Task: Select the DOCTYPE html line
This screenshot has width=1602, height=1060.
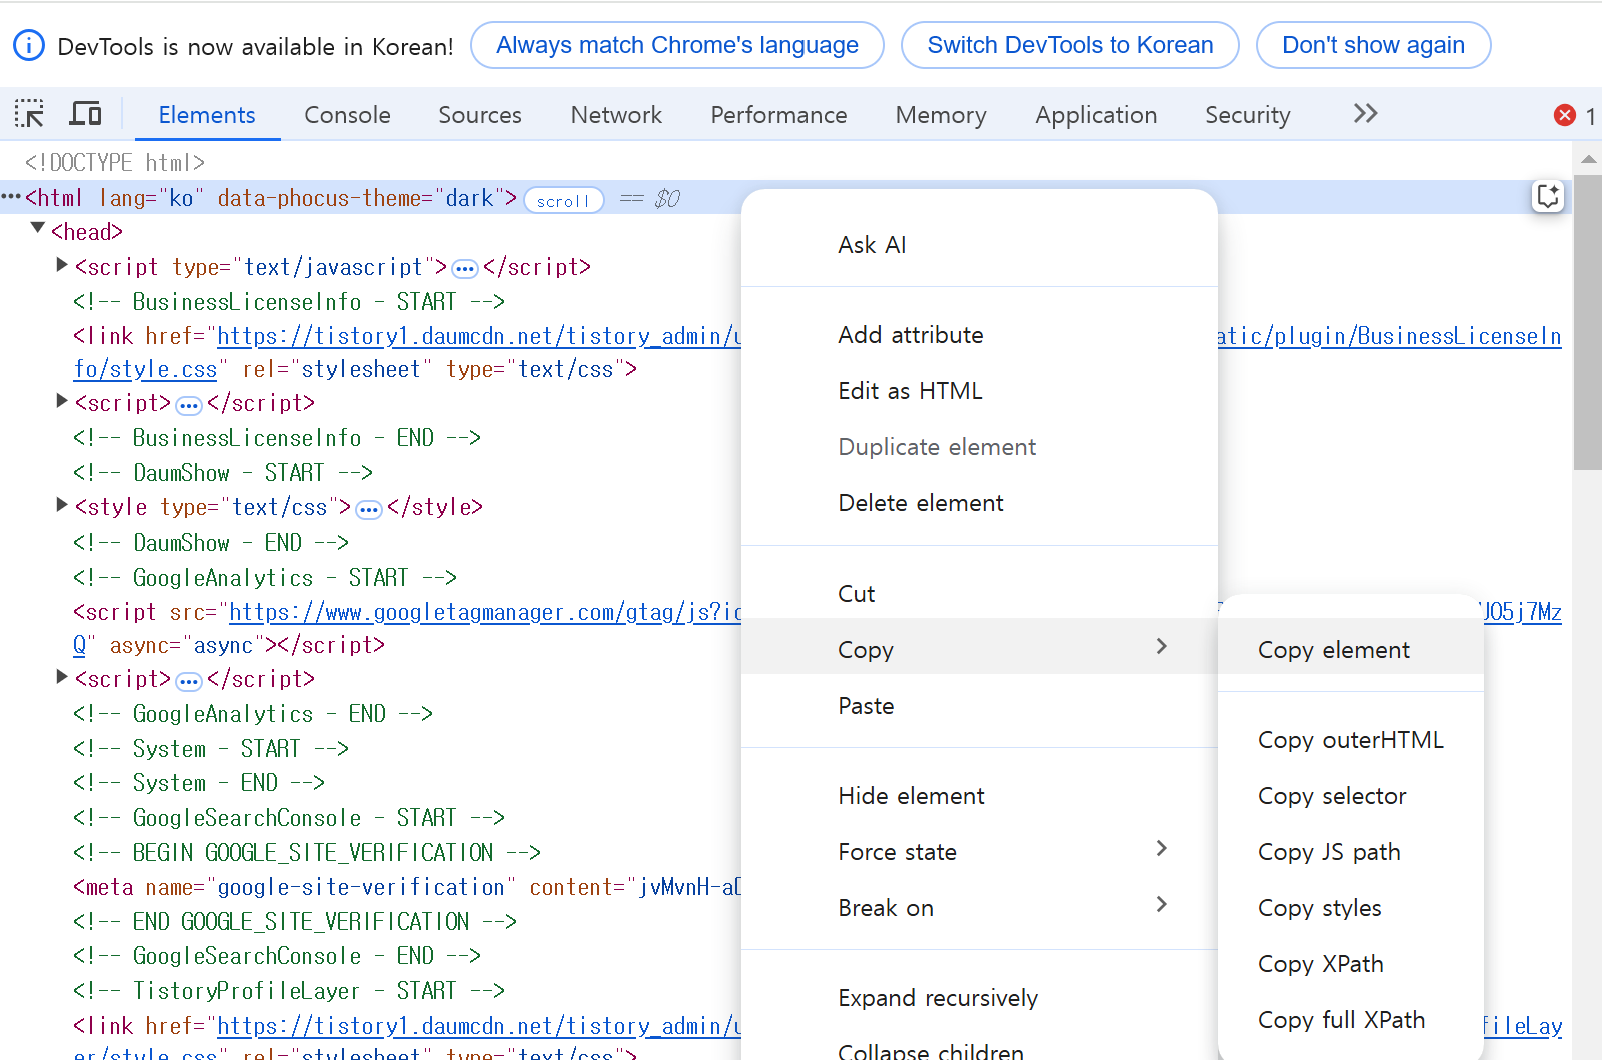Action: coord(115,162)
